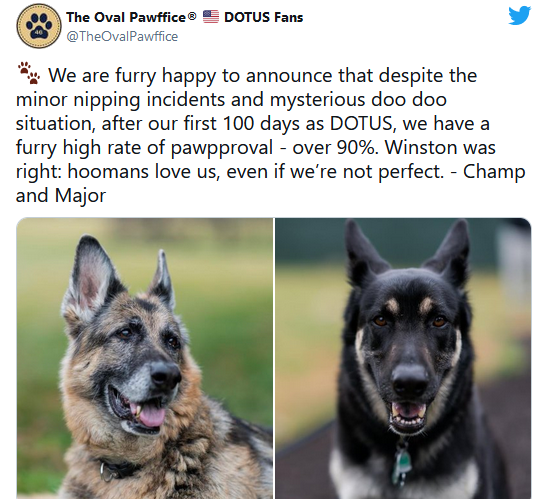The height and width of the screenshot is (499, 543).
Task: Click Major's green collar tag
Action: pos(402,464)
